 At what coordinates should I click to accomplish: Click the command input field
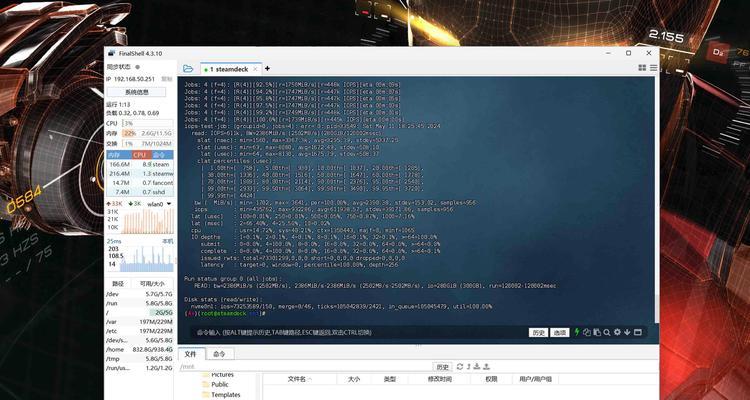tap(359, 332)
